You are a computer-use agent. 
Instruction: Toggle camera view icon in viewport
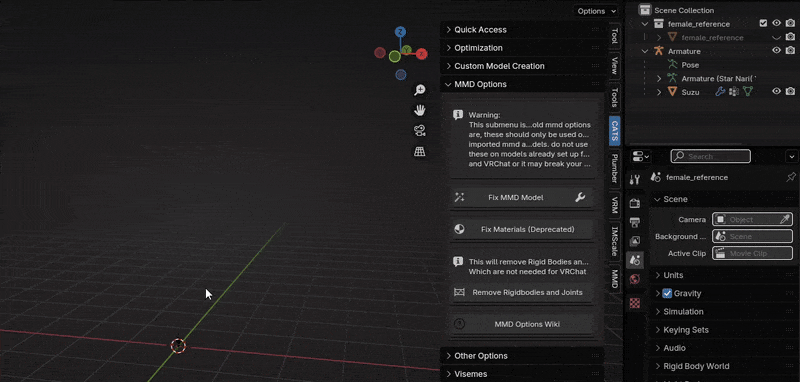(419, 131)
